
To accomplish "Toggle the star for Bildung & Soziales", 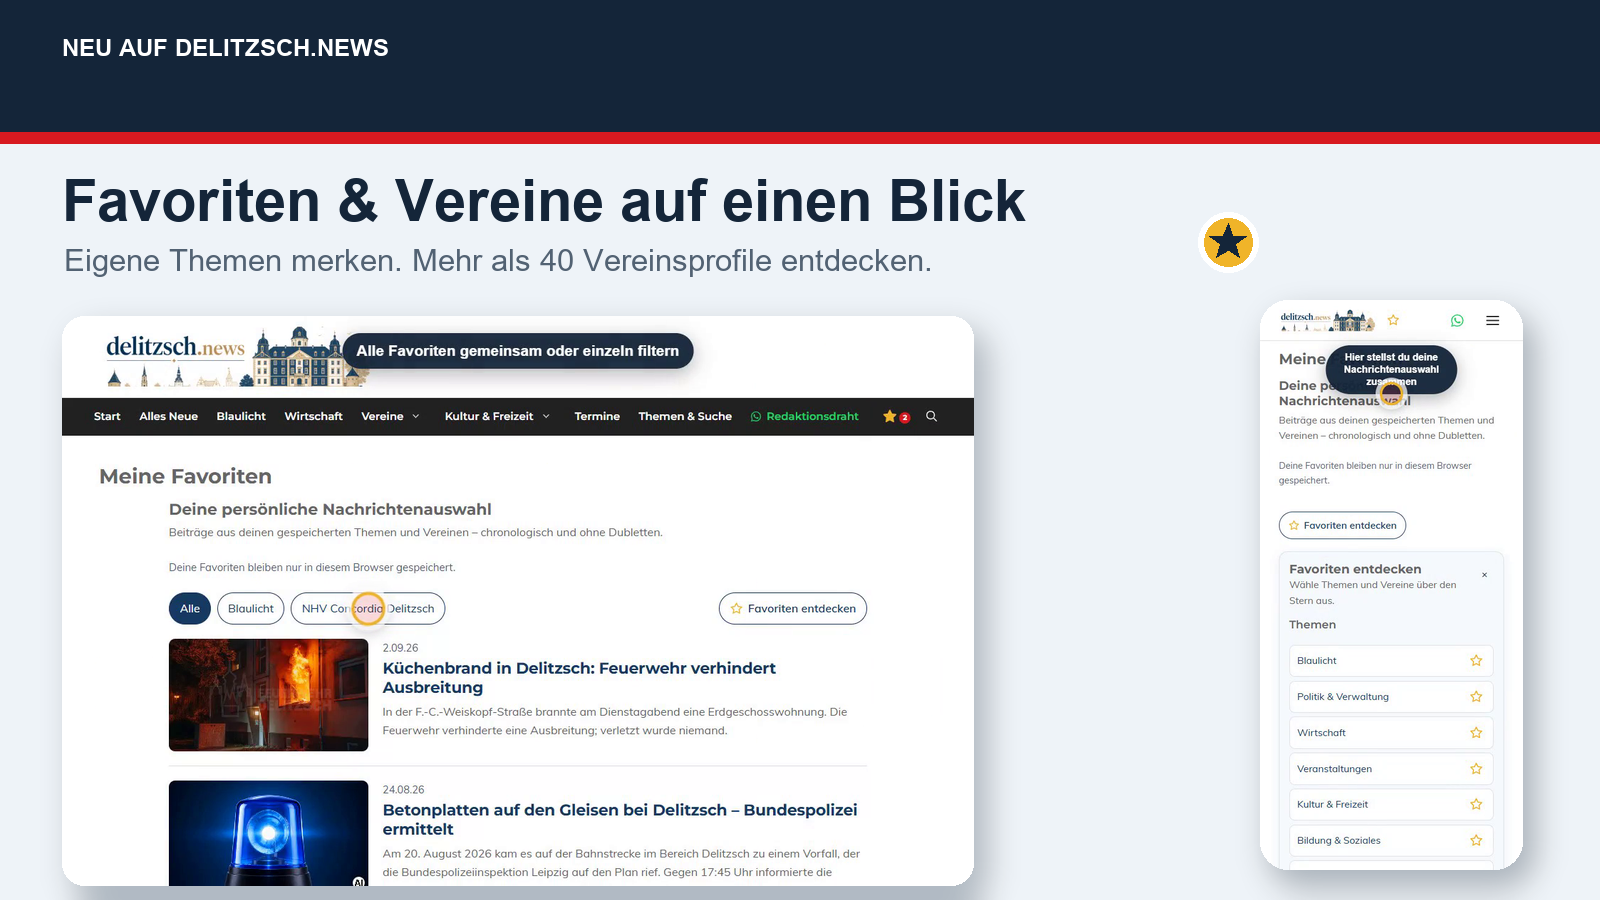I will tap(1476, 840).
